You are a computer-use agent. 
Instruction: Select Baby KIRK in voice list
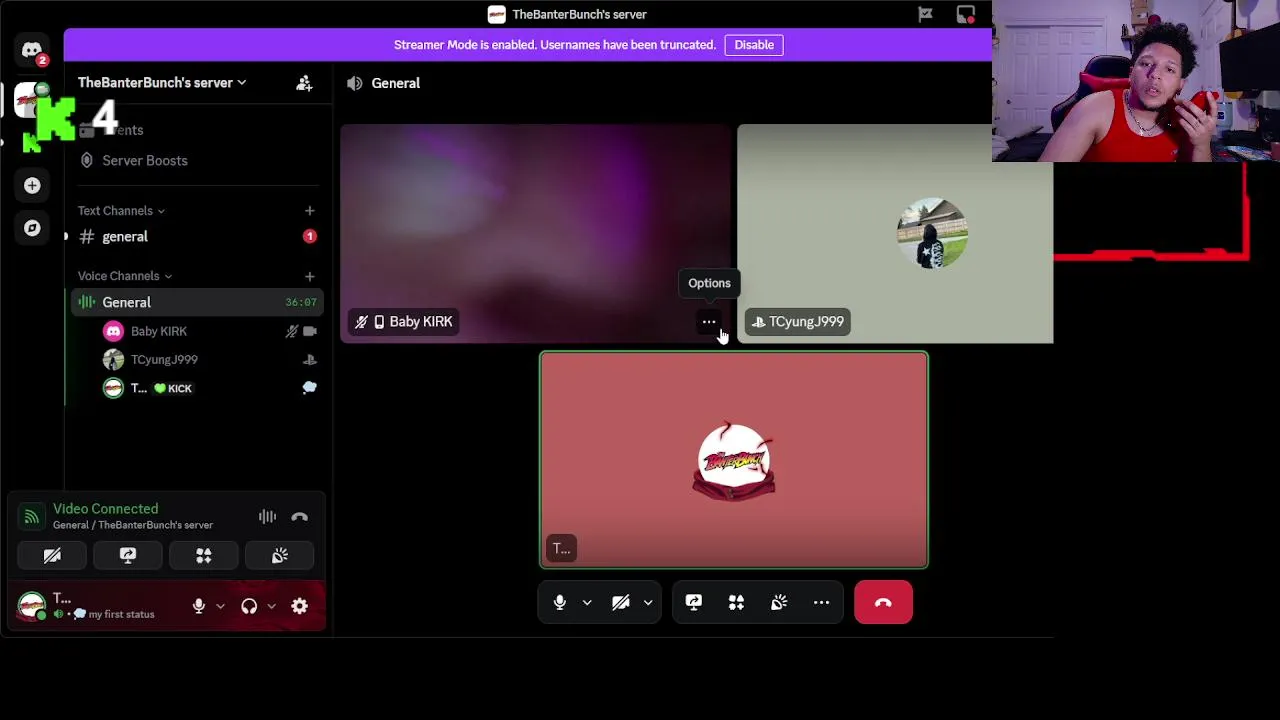pyautogui.click(x=158, y=331)
